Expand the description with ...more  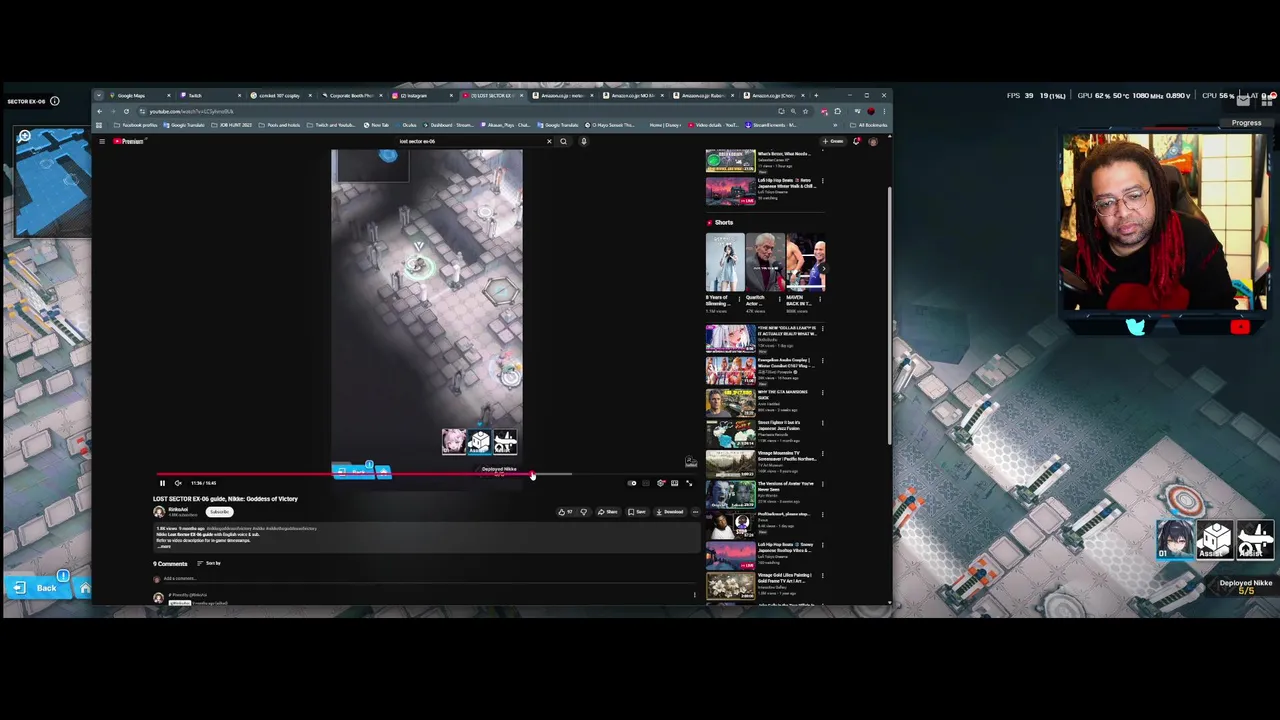(165, 546)
